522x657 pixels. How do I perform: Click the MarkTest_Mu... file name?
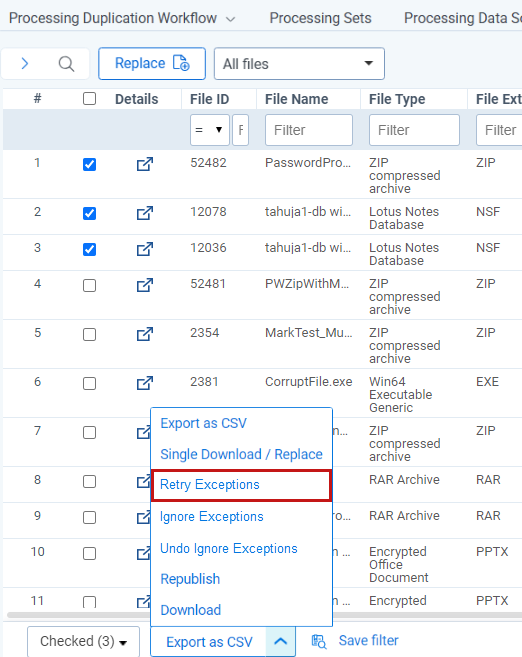pos(309,333)
